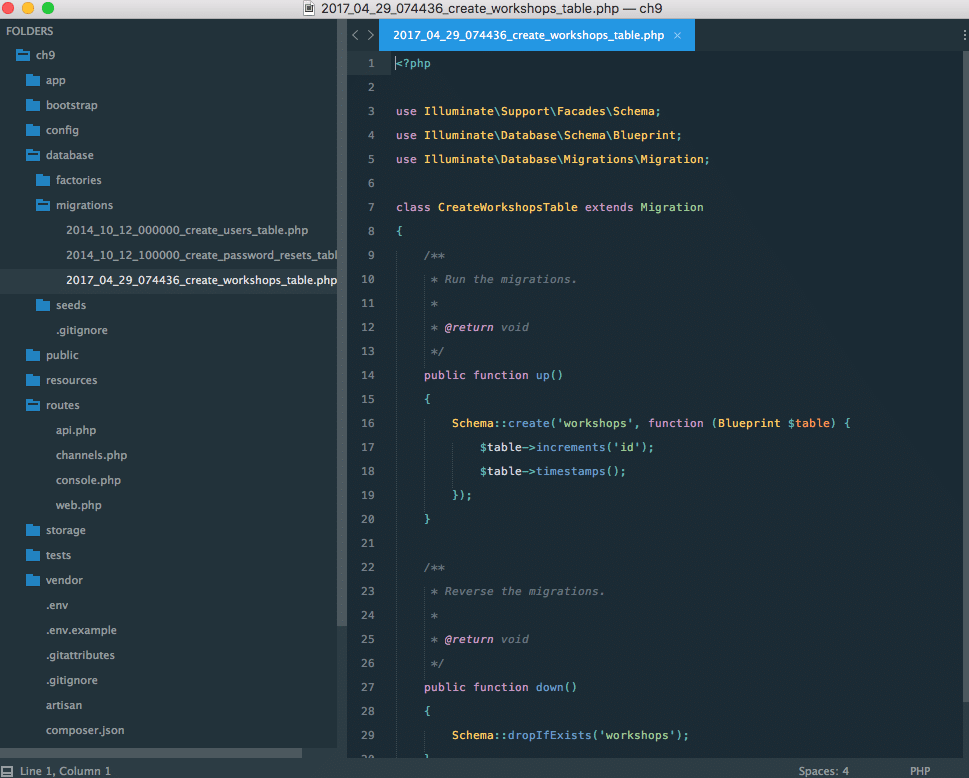Click the 'Run the migrations.' comment
The image size is (969, 778).
(x=510, y=279)
